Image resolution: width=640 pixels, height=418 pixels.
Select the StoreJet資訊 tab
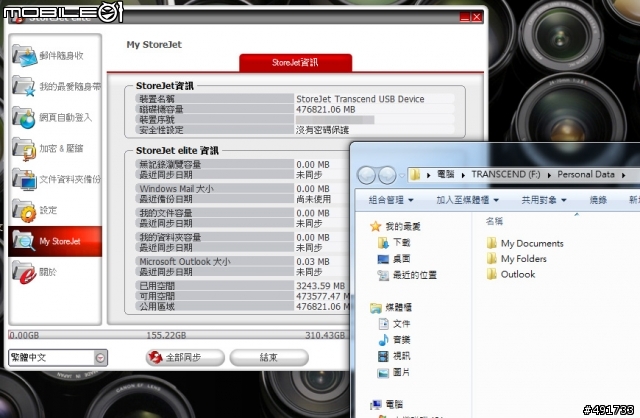pyautogui.click(x=296, y=63)
